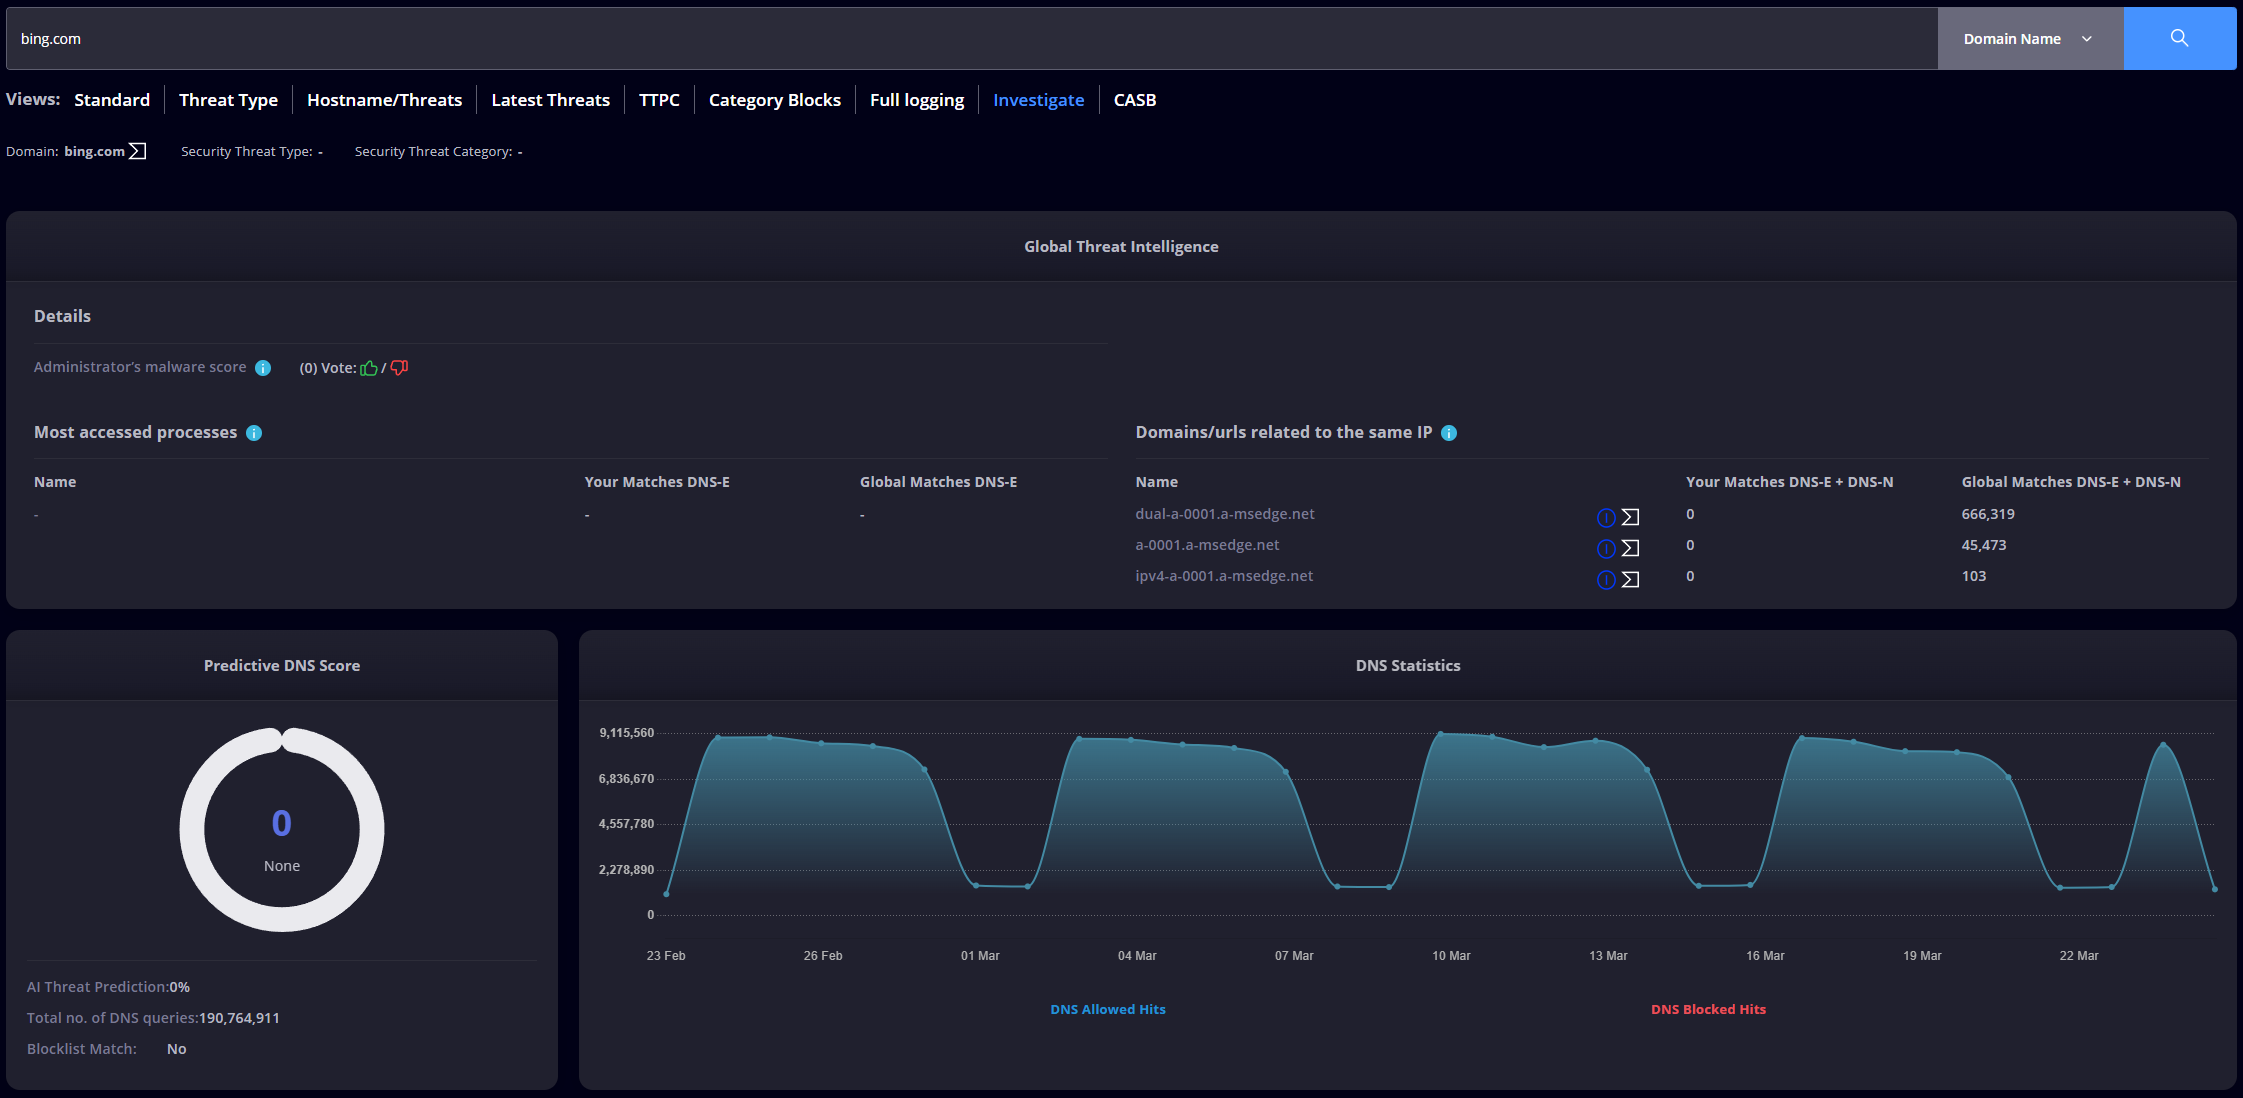
Task: Open the Category Blocks view
Action: tap(775, 100)
